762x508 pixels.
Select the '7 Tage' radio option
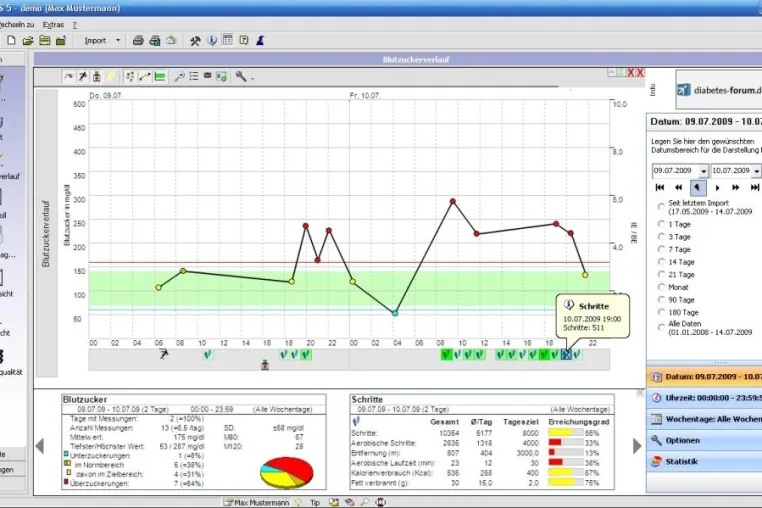(661, 249)
